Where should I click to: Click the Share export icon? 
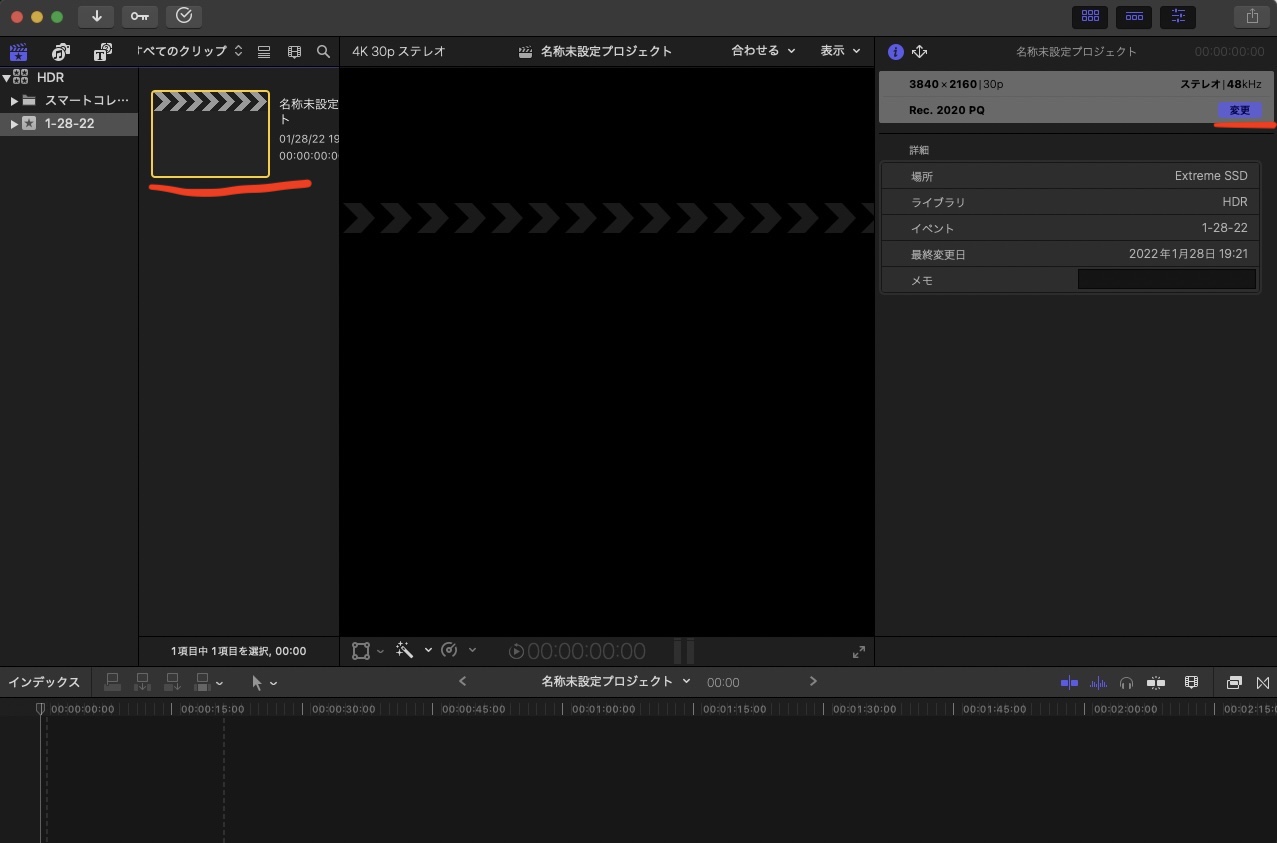coord(1251,16)
